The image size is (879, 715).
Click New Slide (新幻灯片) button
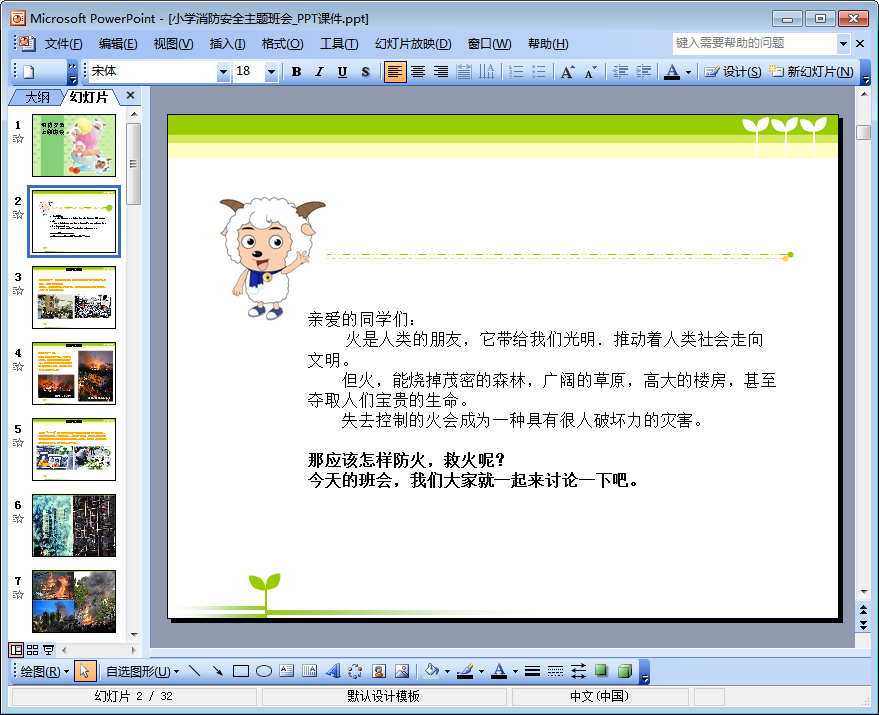[811, 72]
